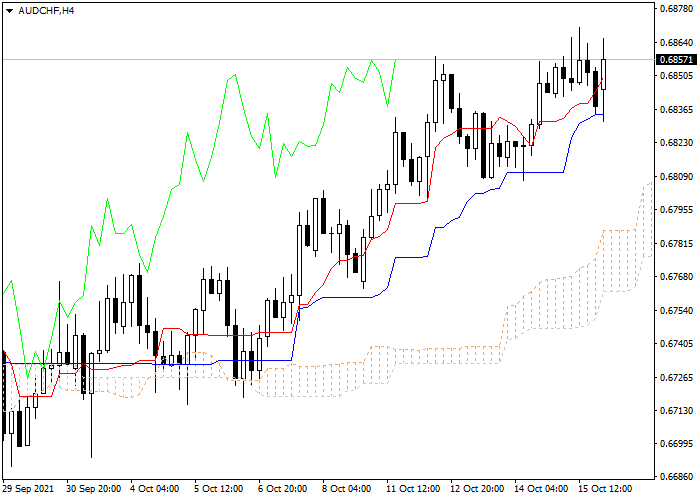
Task: Select the 29 Sep 2021 date label
Action: click(x=28, y=489)
